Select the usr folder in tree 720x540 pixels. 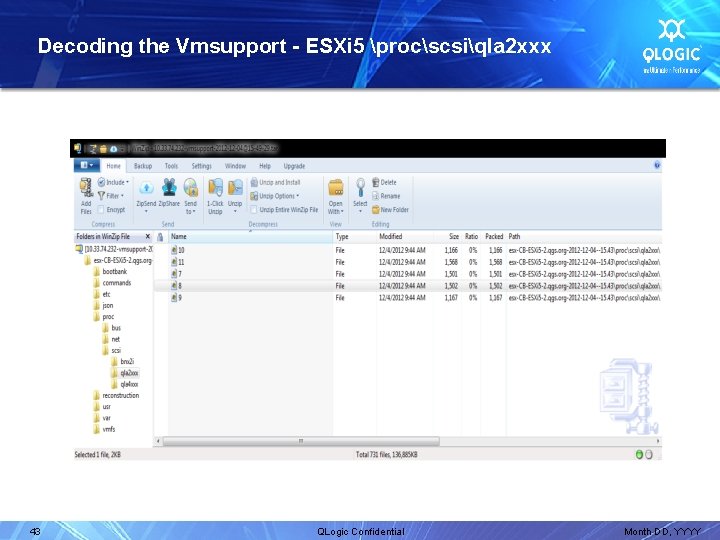click(x=102, y=407)
